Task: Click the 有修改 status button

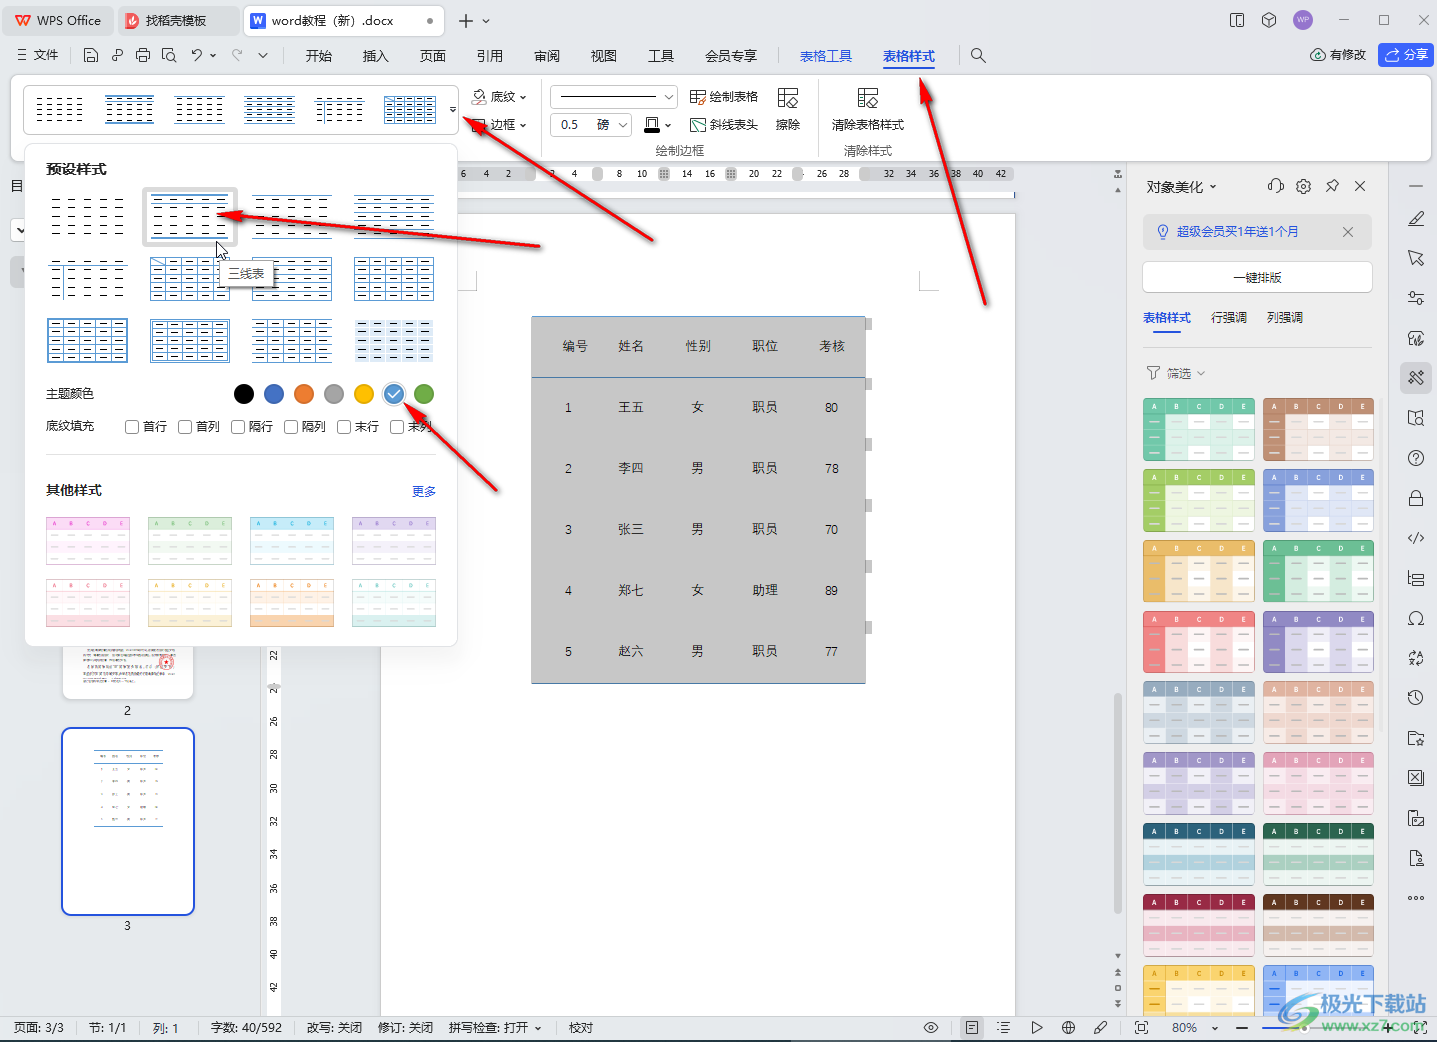Action: point(1338,55)
